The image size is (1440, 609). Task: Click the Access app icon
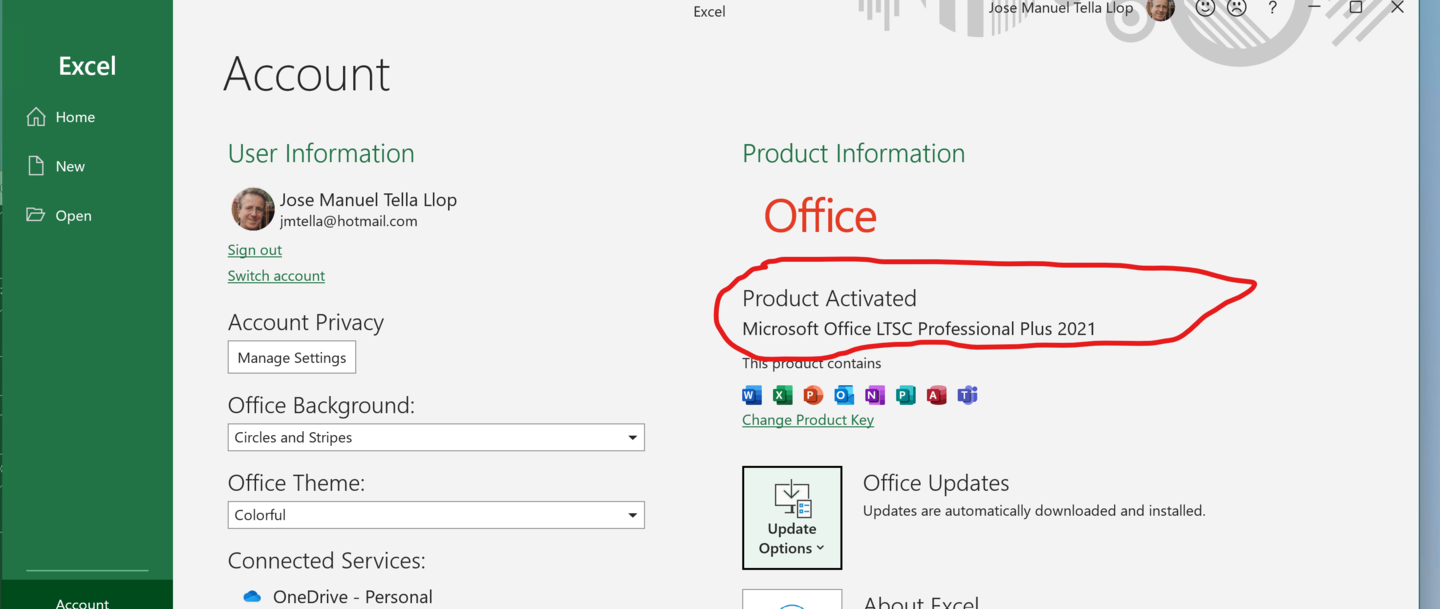point(936,395)
